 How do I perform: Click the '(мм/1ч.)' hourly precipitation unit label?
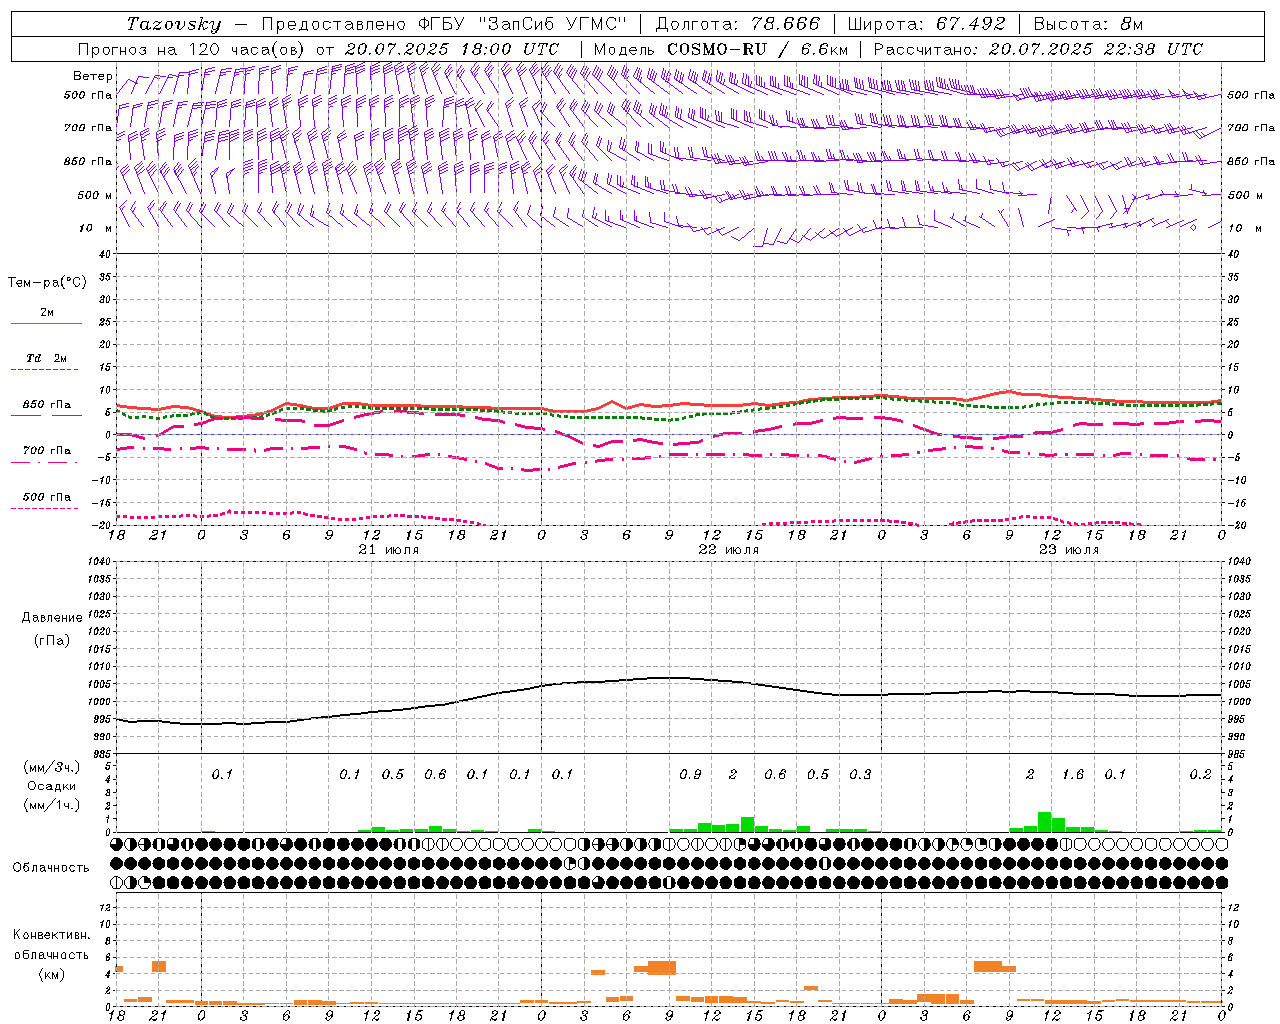[51, 806]
